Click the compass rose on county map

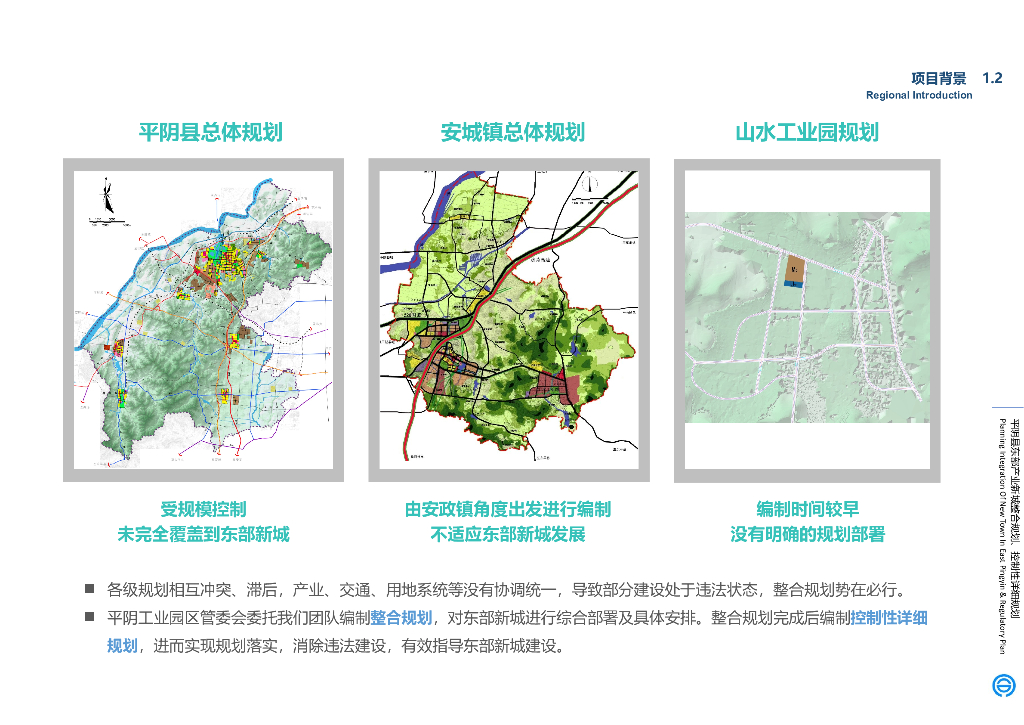point(106,195)
